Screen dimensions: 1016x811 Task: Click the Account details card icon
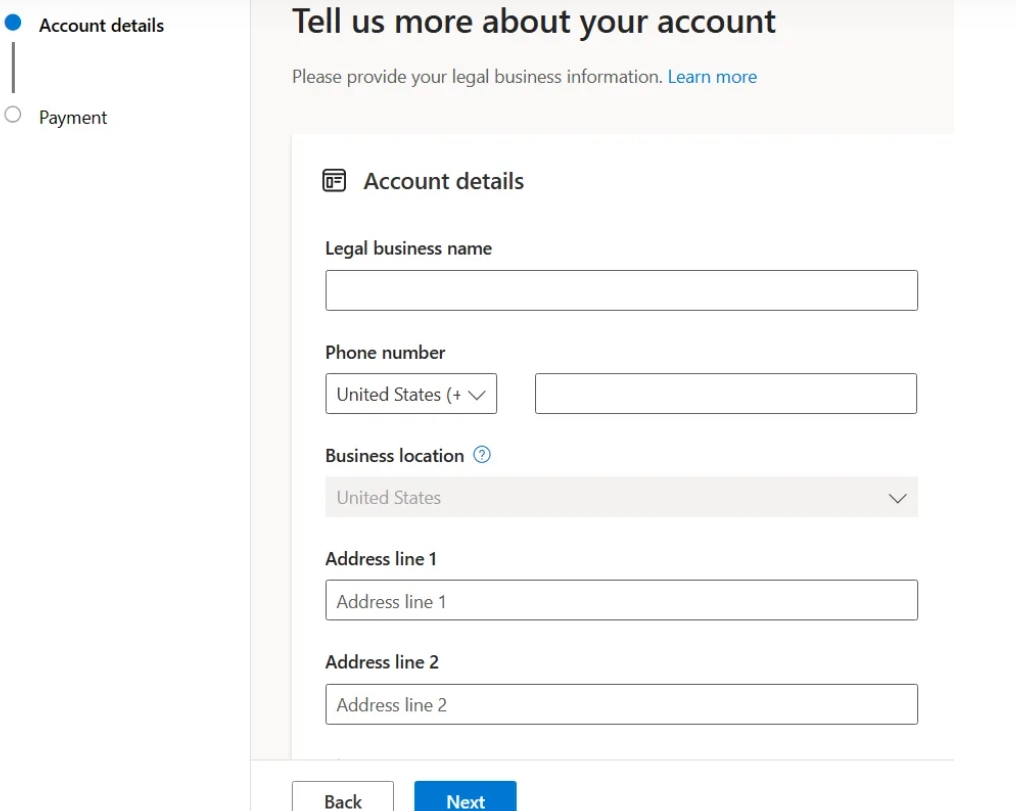[x=334, y=181]
